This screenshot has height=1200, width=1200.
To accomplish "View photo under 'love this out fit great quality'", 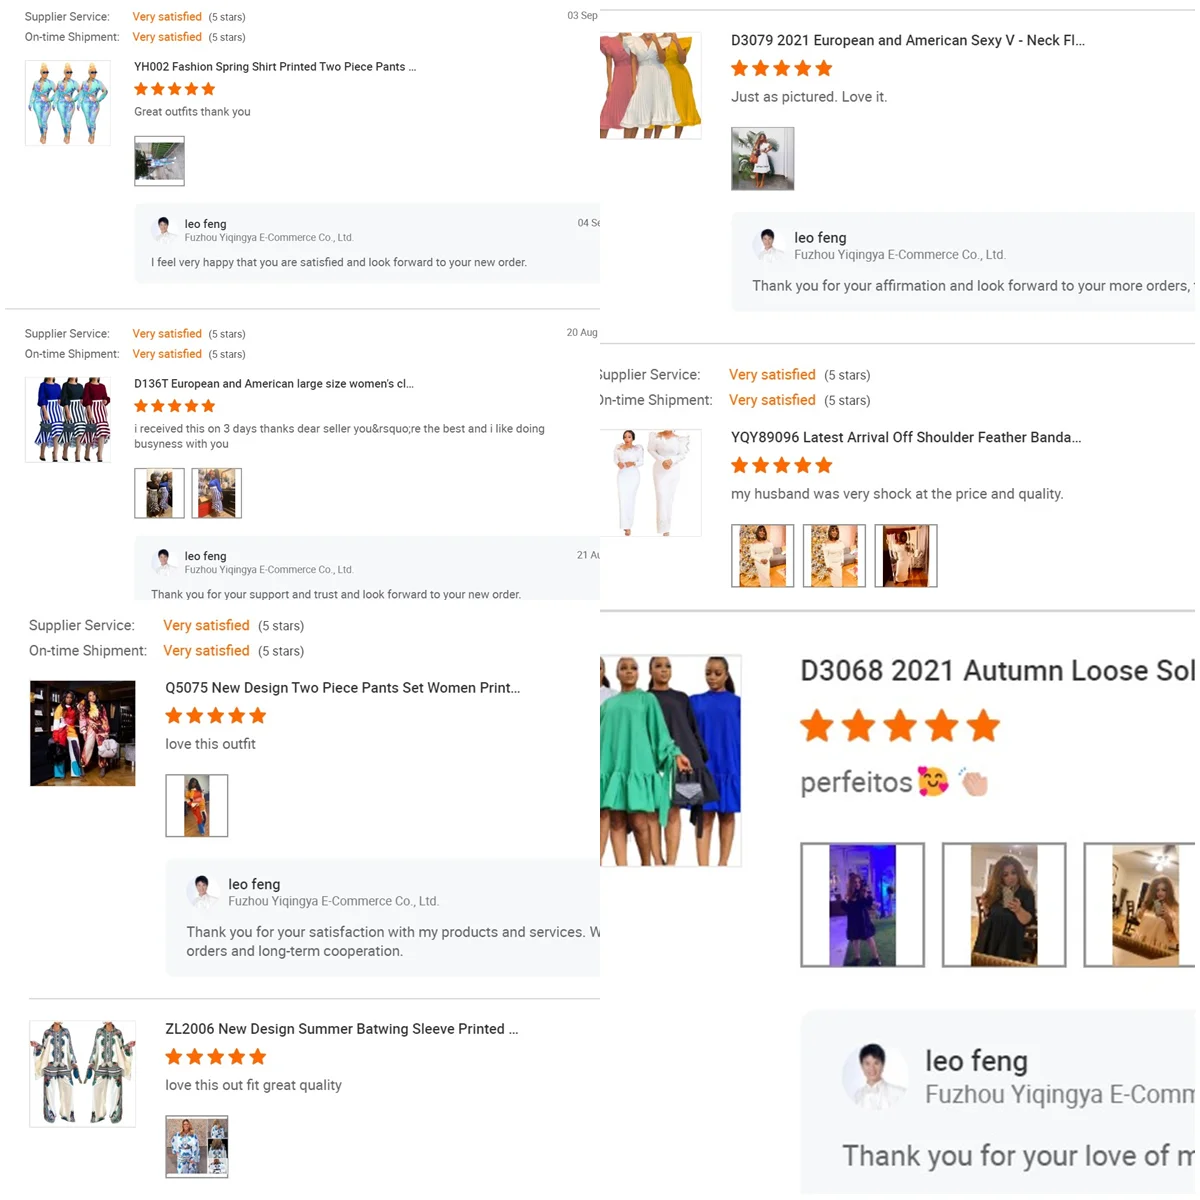I will [x=197, y=1146].
